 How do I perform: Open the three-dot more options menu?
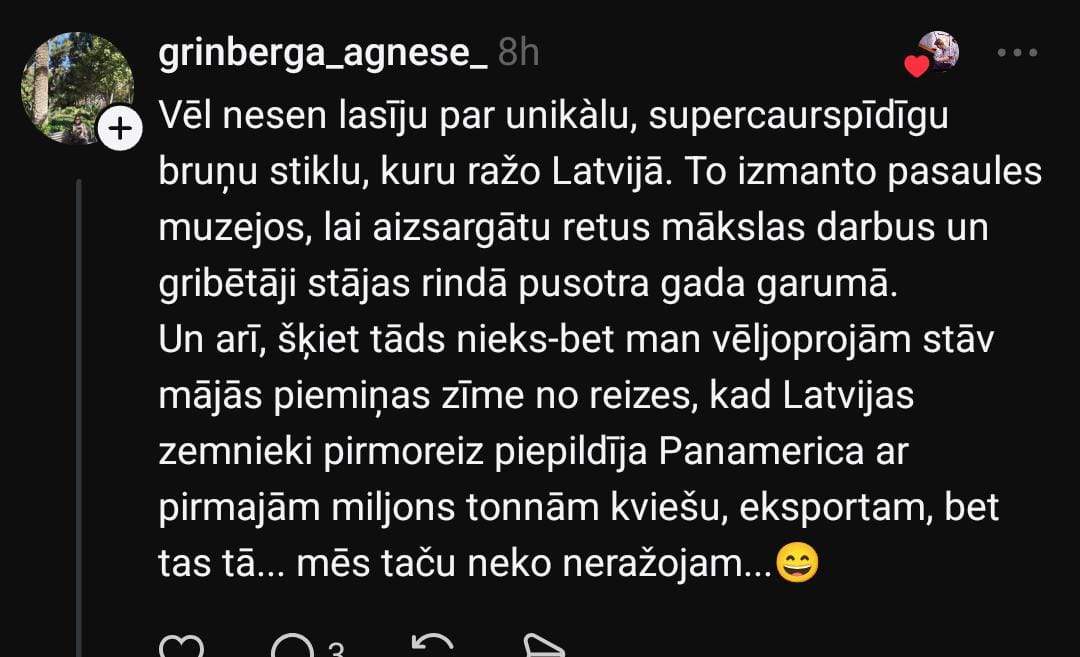(x=1017, y=52)
